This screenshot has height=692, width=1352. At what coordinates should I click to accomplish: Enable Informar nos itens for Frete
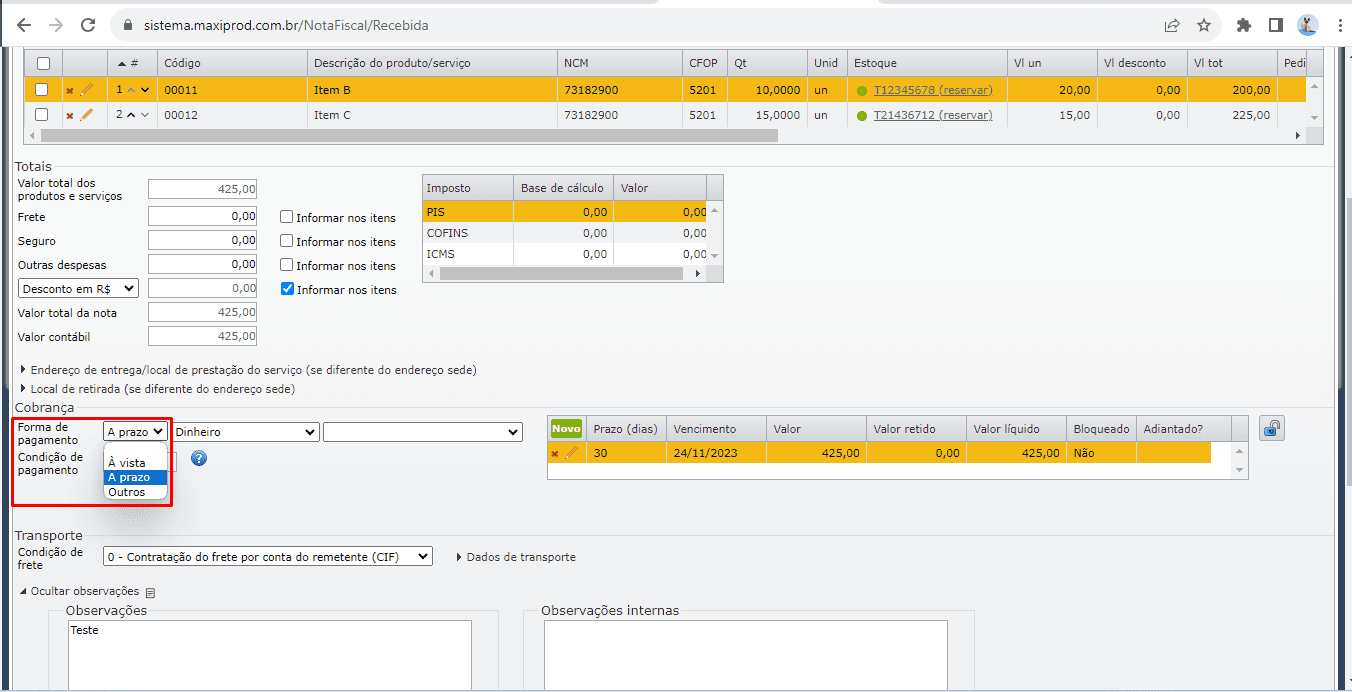pyautogui.click(x=287, y=217)
